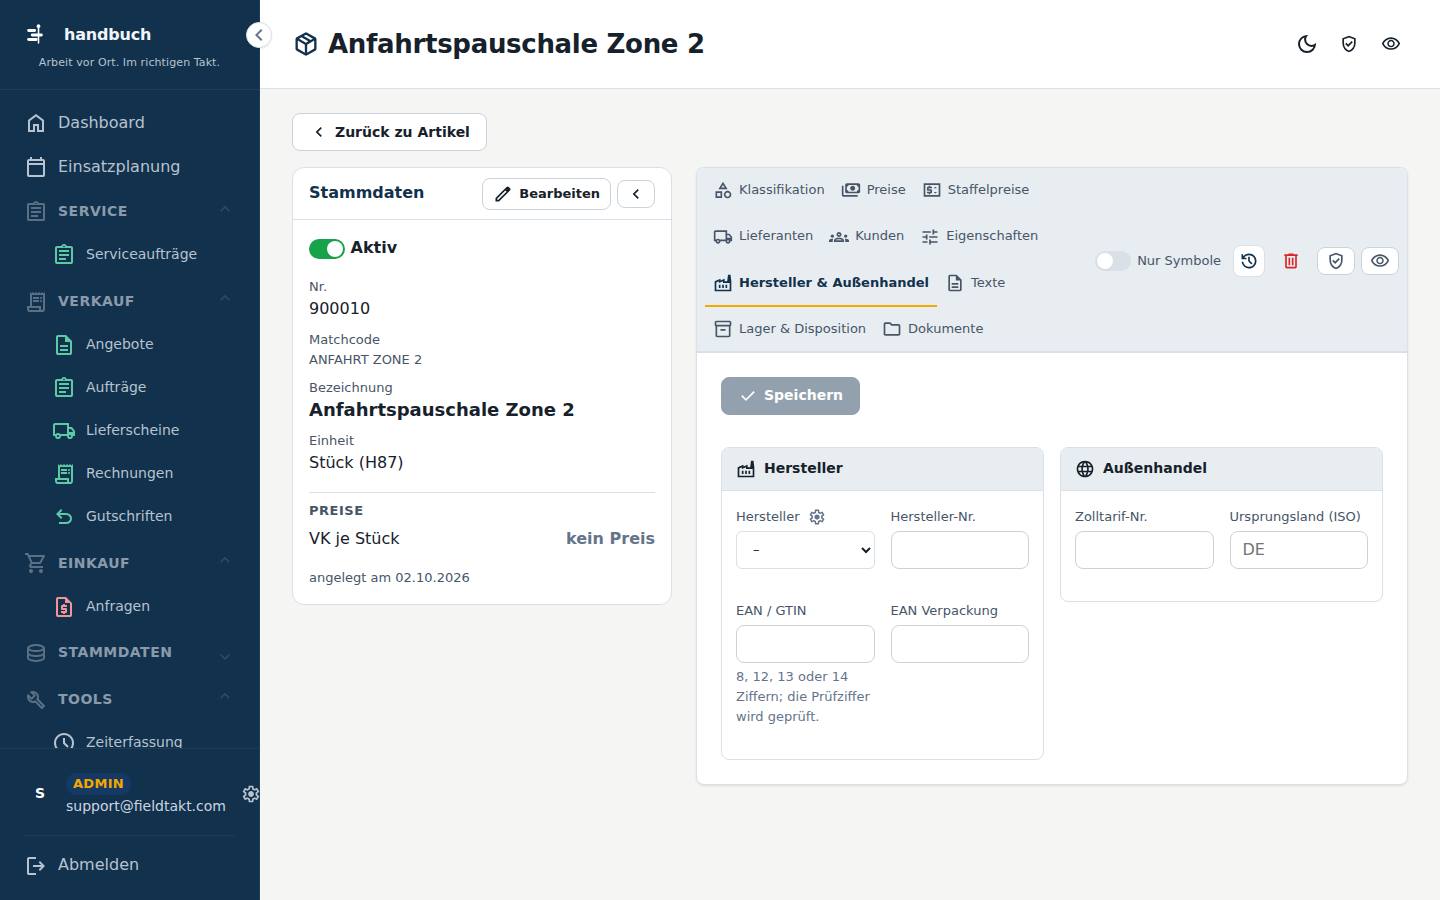The width and height of the screenshot is (1440, 900).
Task: Toggle dark mode moon icon
Action: pos(1307,44)
